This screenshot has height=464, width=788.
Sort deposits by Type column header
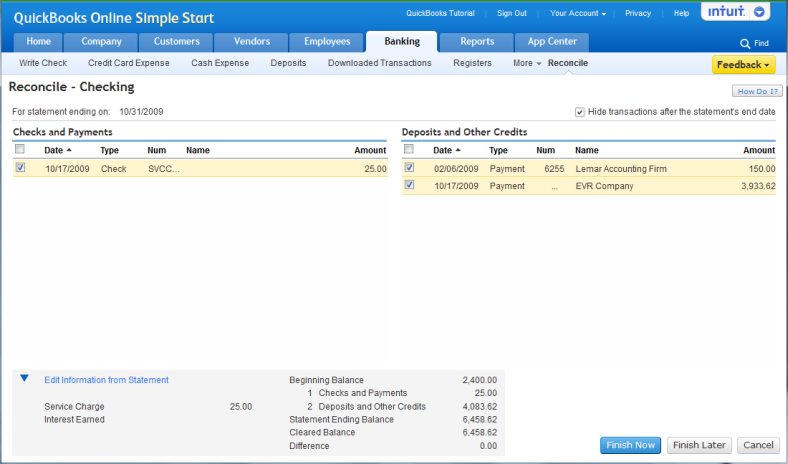[498, 150]
